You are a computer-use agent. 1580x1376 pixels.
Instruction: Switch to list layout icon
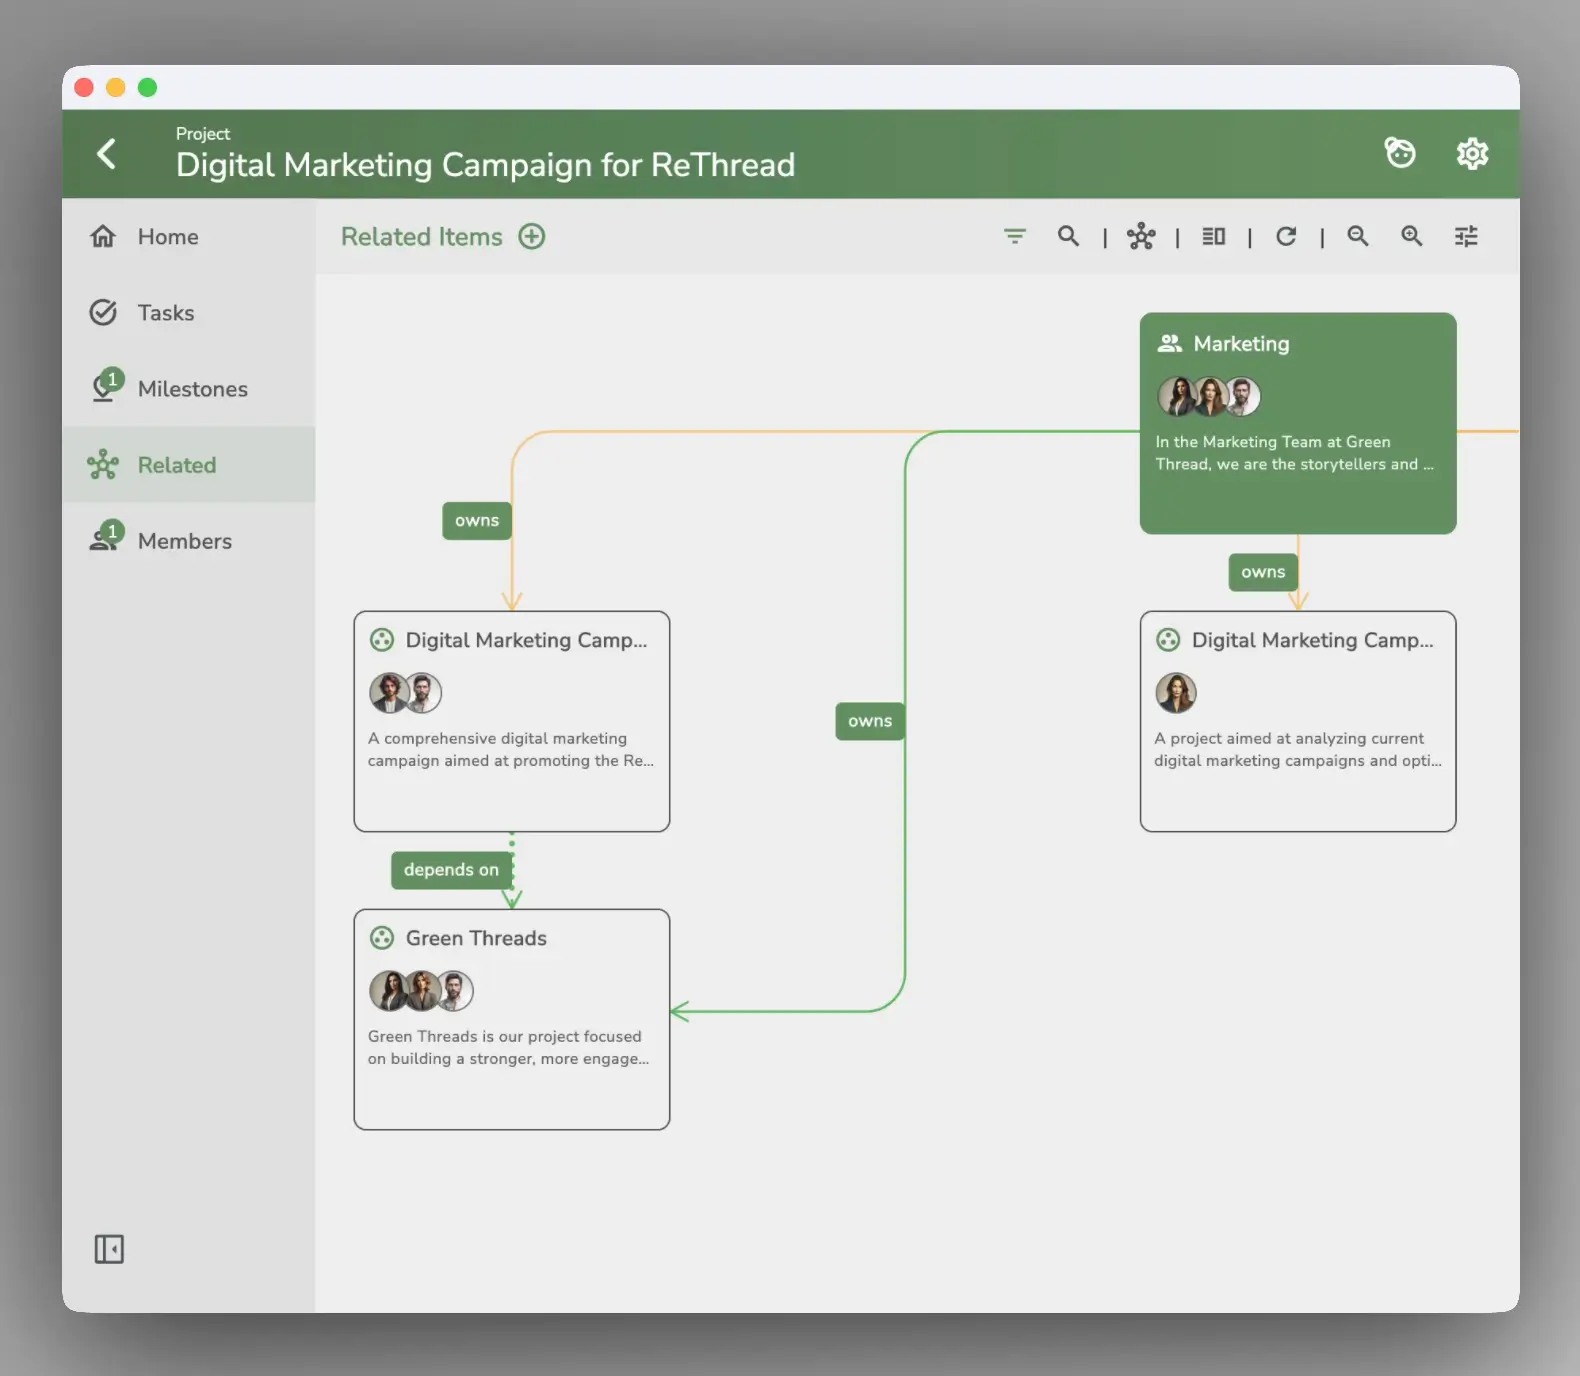click(x=1214, y=236)
